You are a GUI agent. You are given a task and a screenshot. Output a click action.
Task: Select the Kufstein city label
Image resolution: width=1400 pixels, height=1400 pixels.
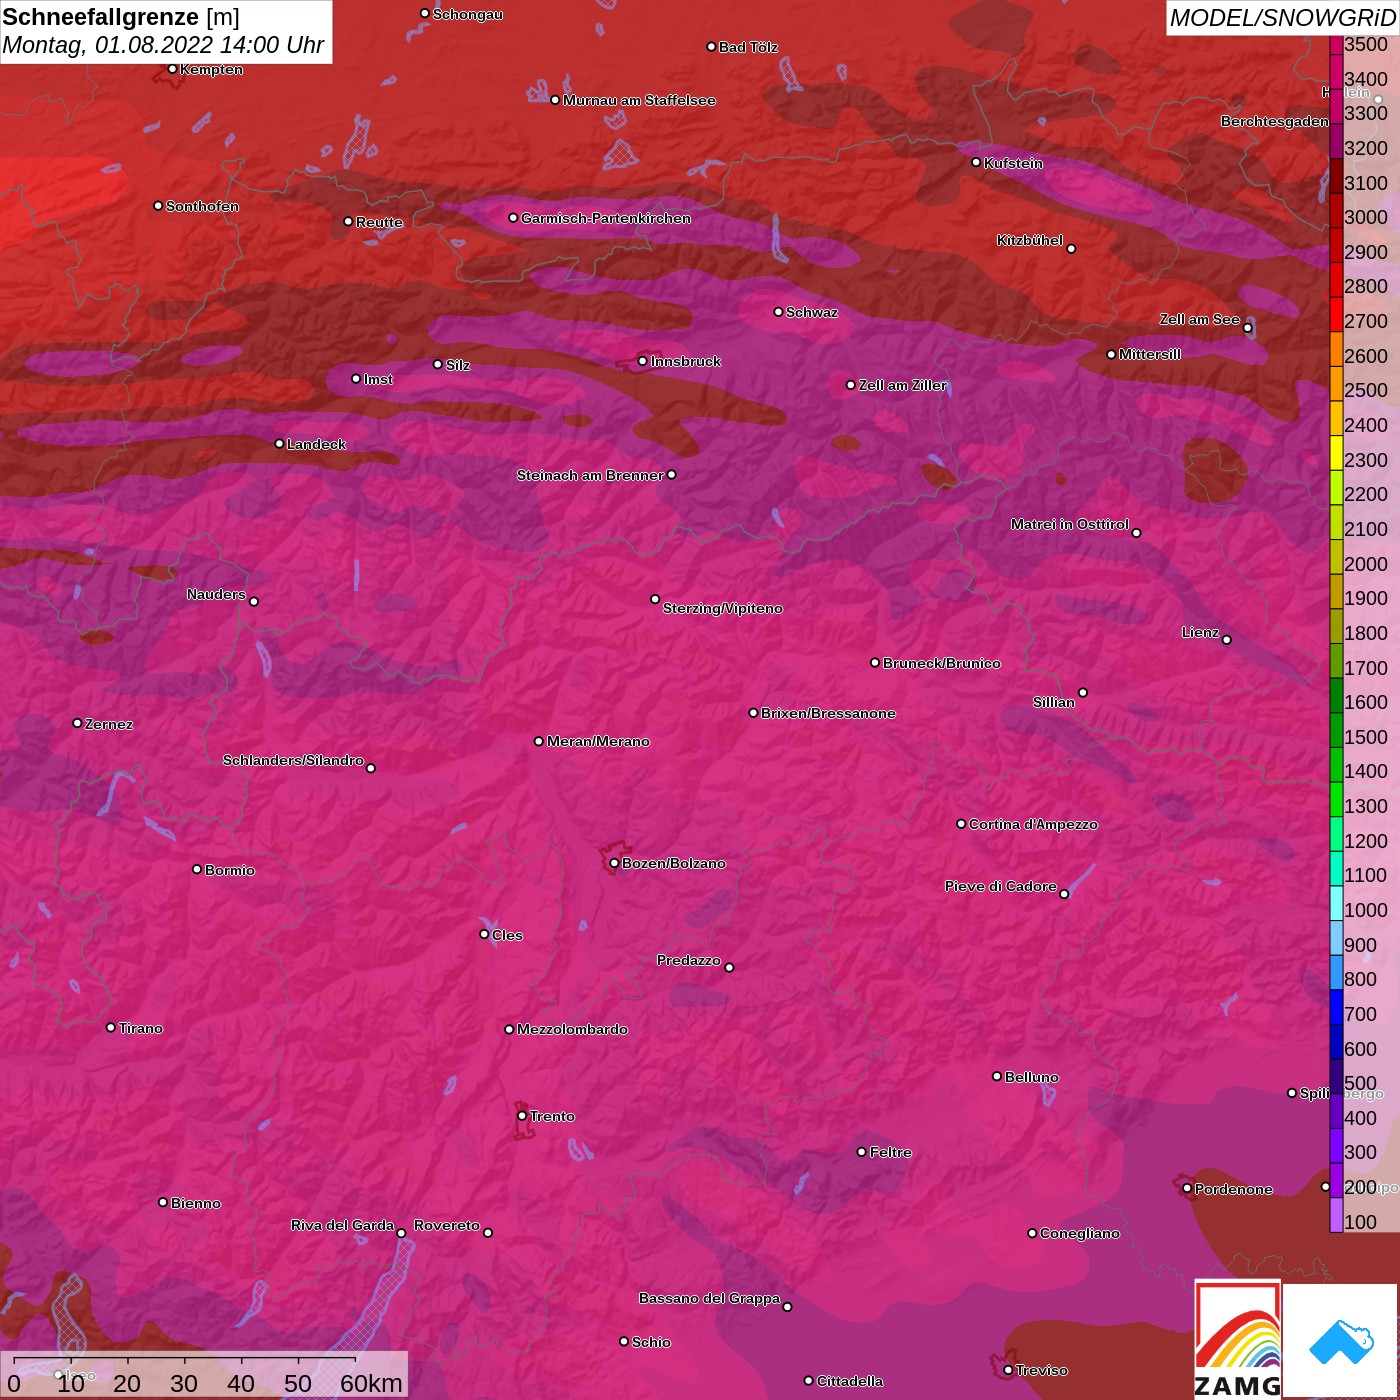(x=1013, y=163)
